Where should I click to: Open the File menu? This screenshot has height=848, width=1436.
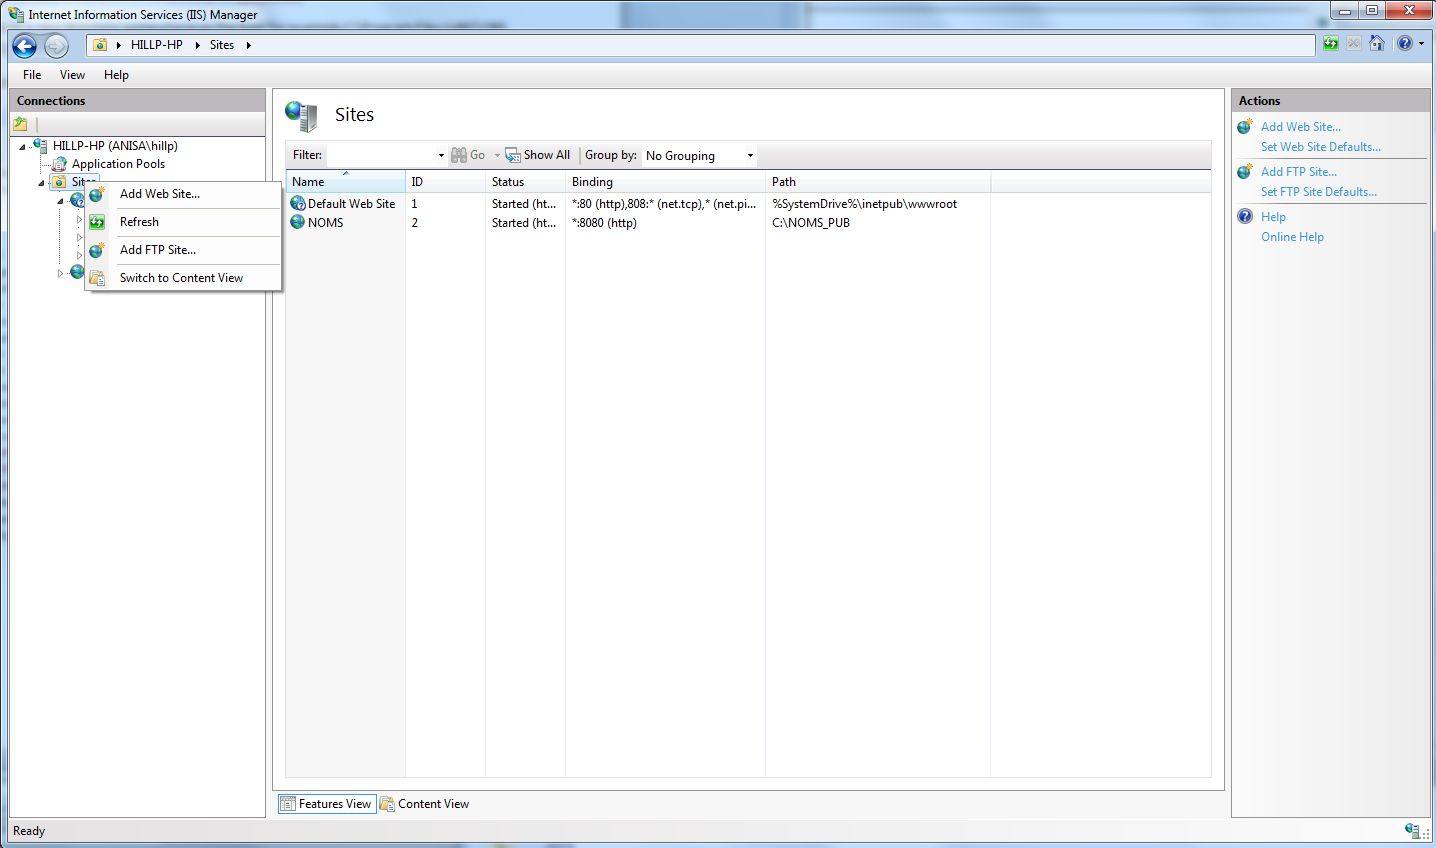pos(32,75)
